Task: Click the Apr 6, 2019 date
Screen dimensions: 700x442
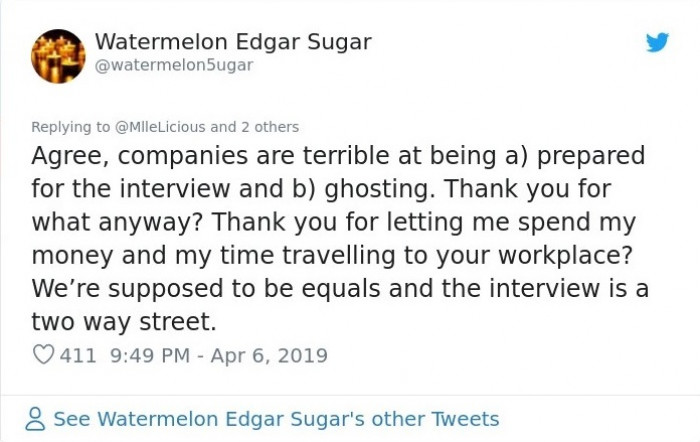Action: (x=269, y=355)
